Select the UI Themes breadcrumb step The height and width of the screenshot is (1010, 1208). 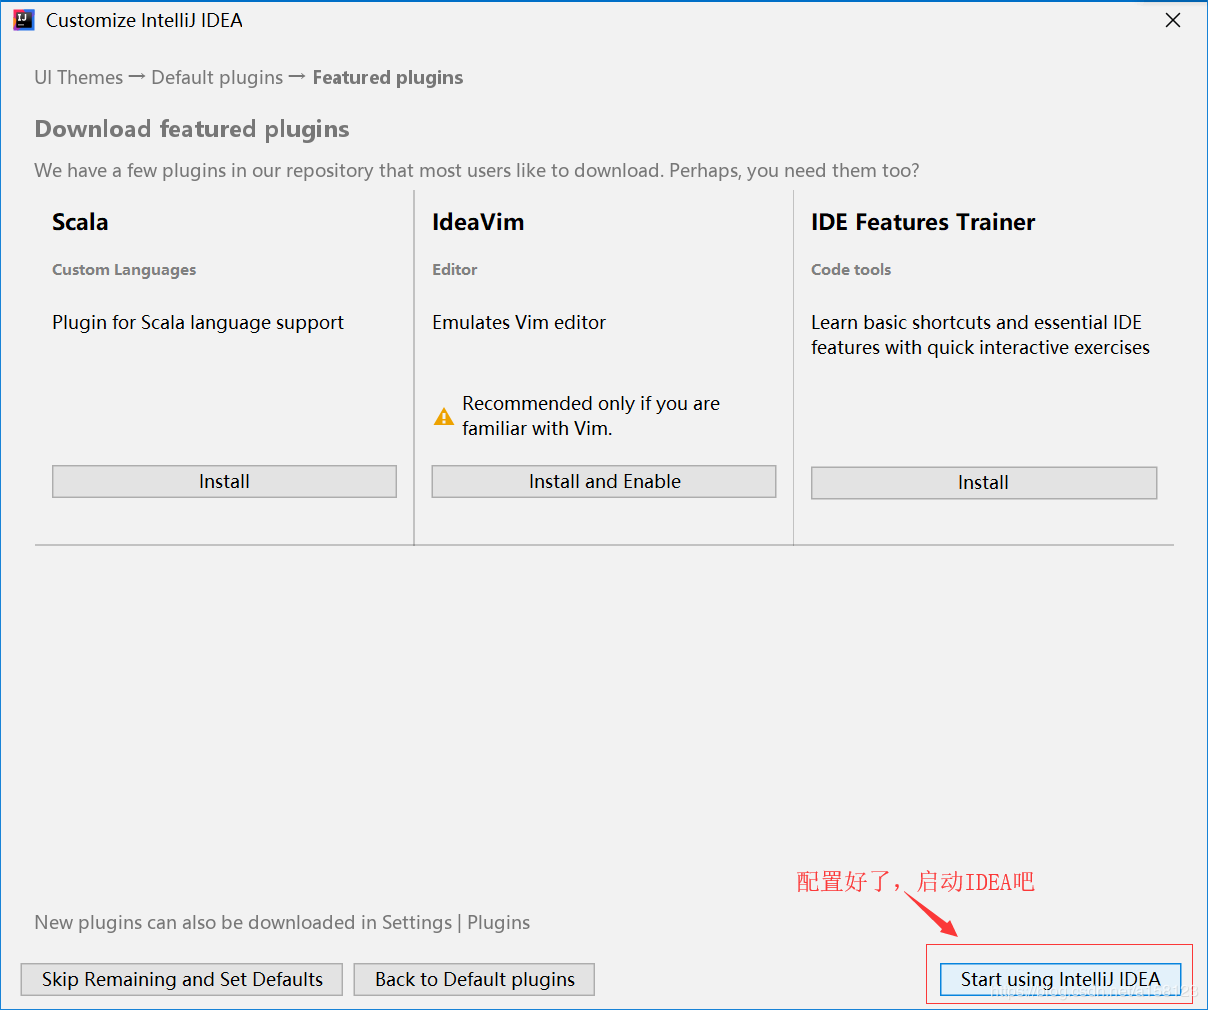click(x=79, y=77)
